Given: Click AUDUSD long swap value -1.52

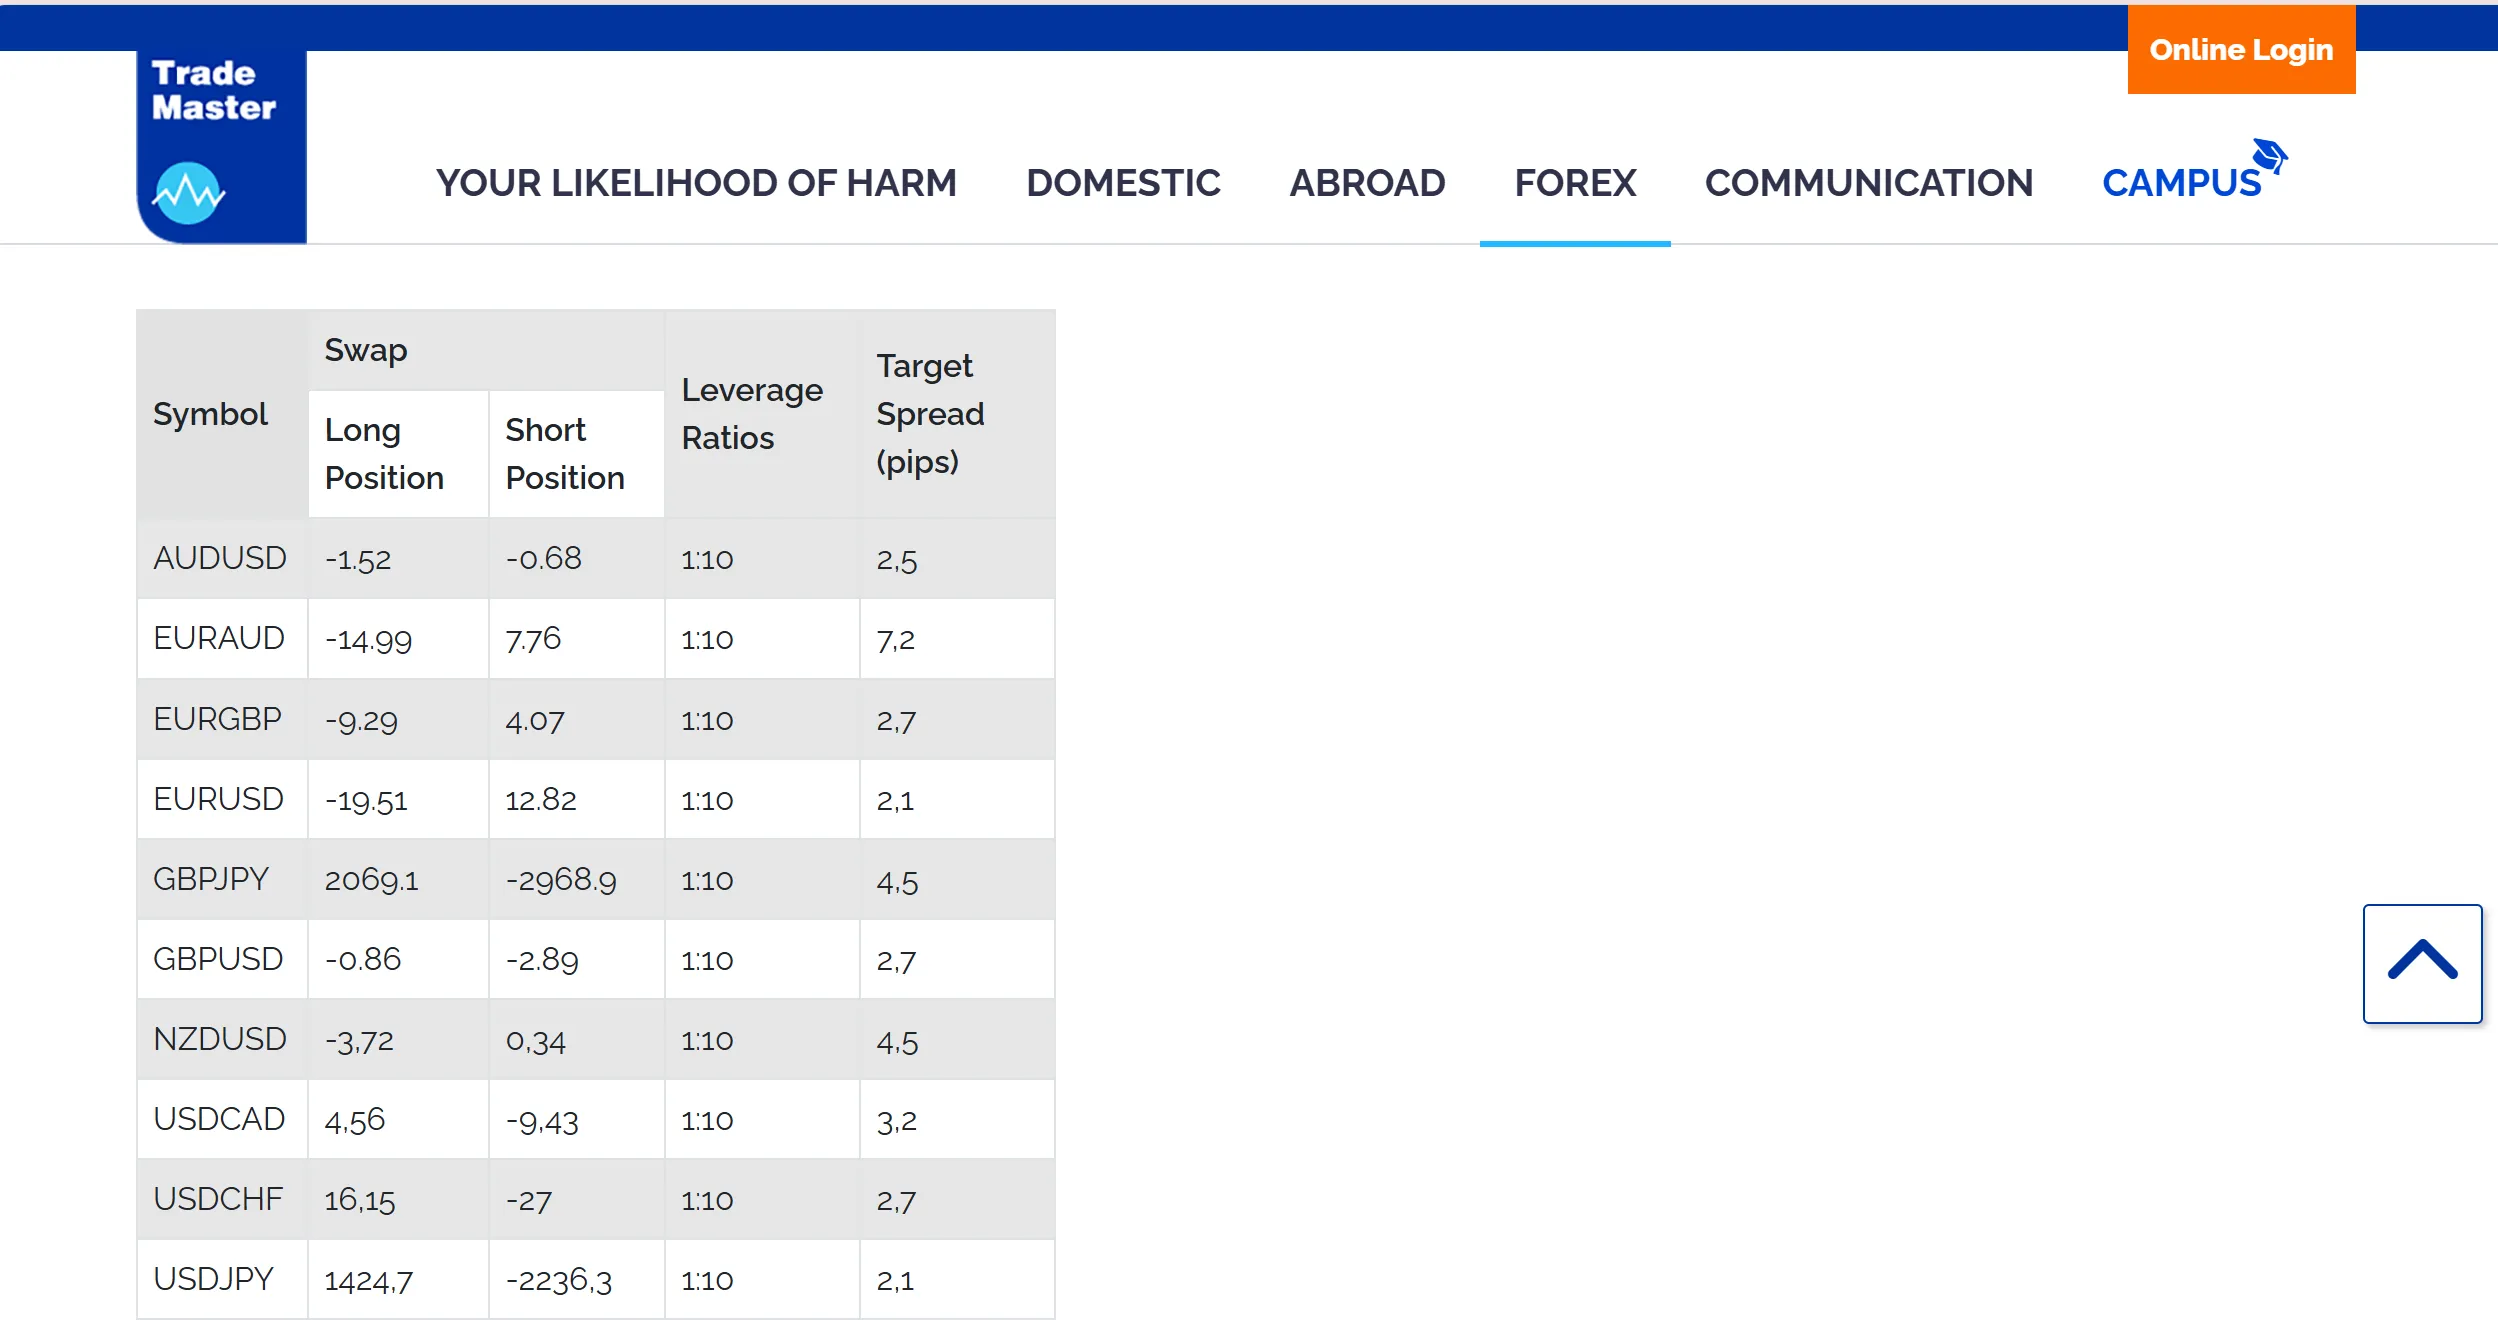Looking at the screenshot, I should click(358, 559).
